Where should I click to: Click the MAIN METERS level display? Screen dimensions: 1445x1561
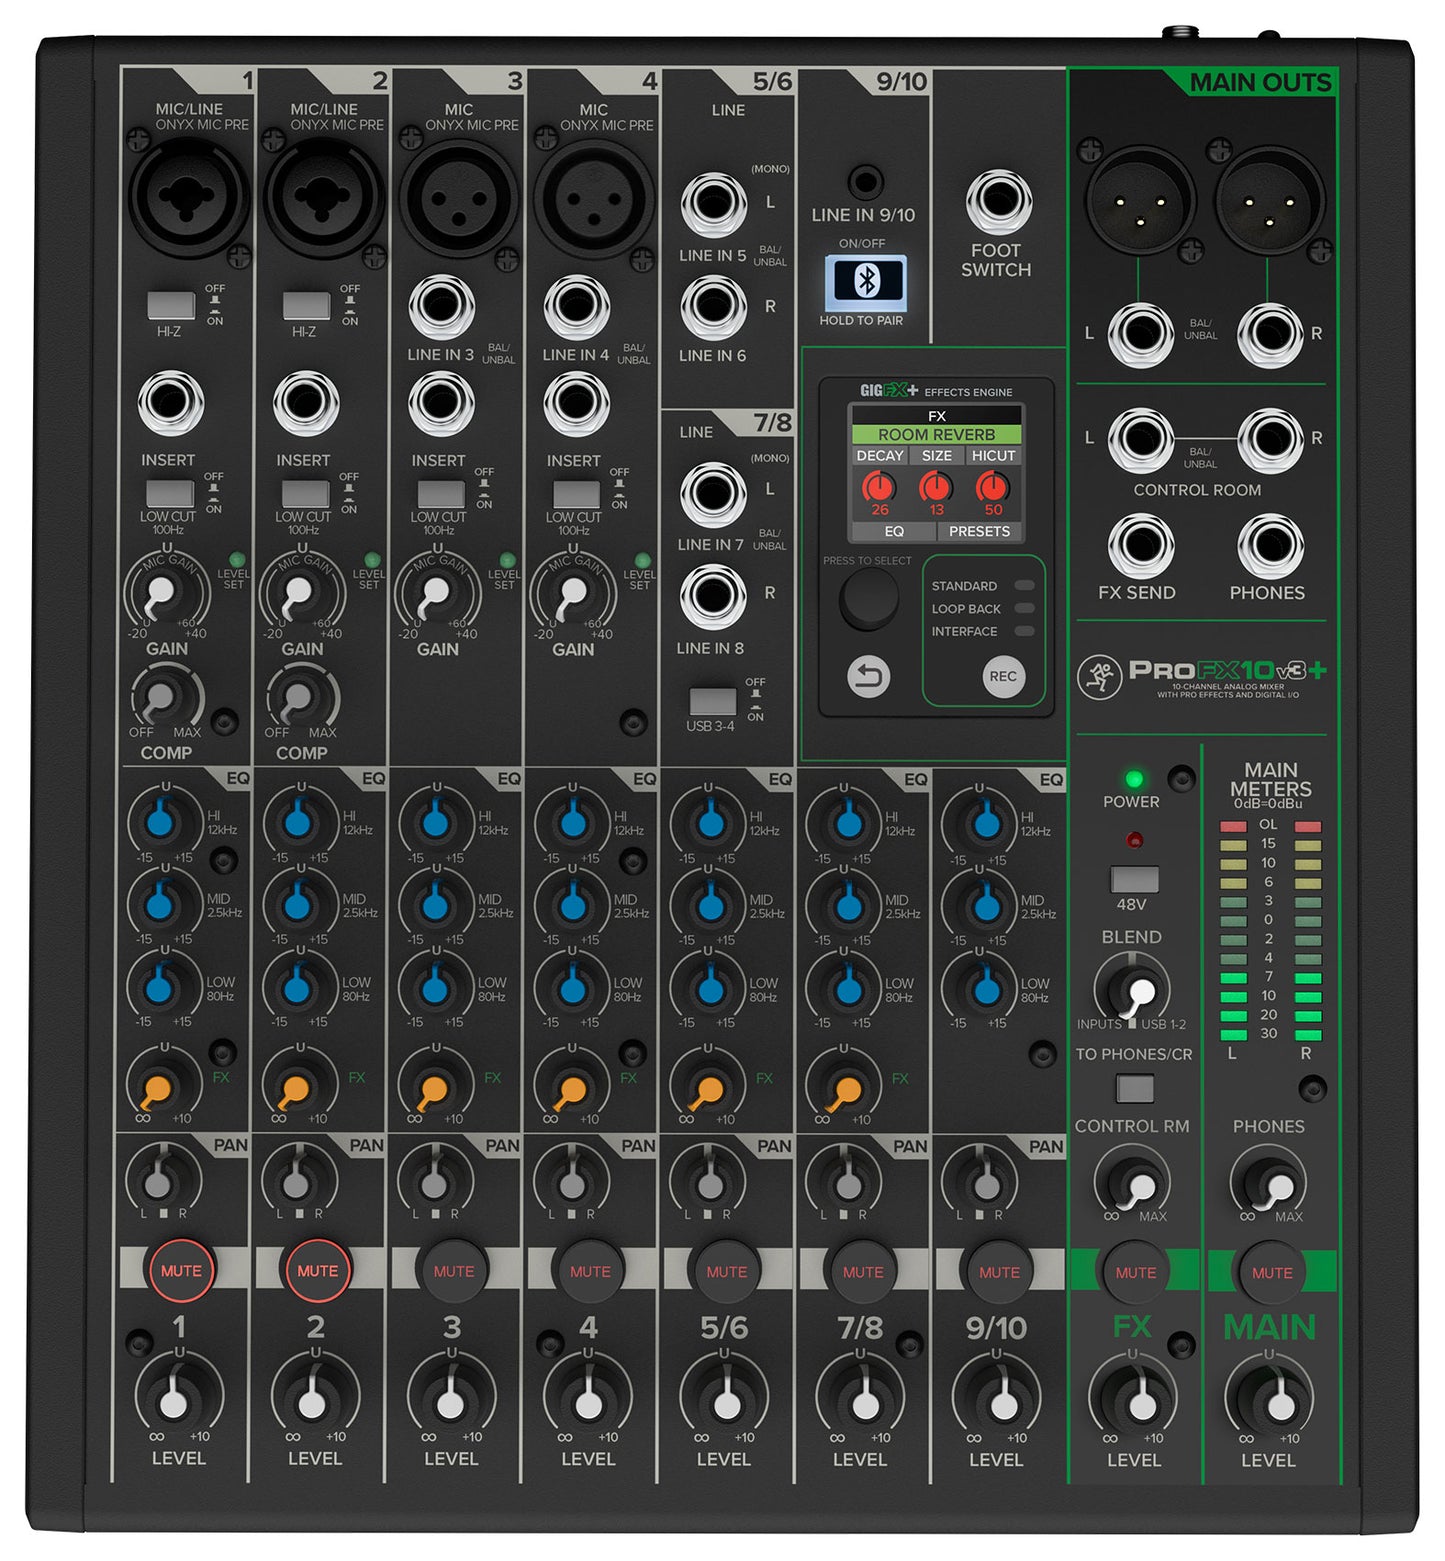[x=1270, y=930]
